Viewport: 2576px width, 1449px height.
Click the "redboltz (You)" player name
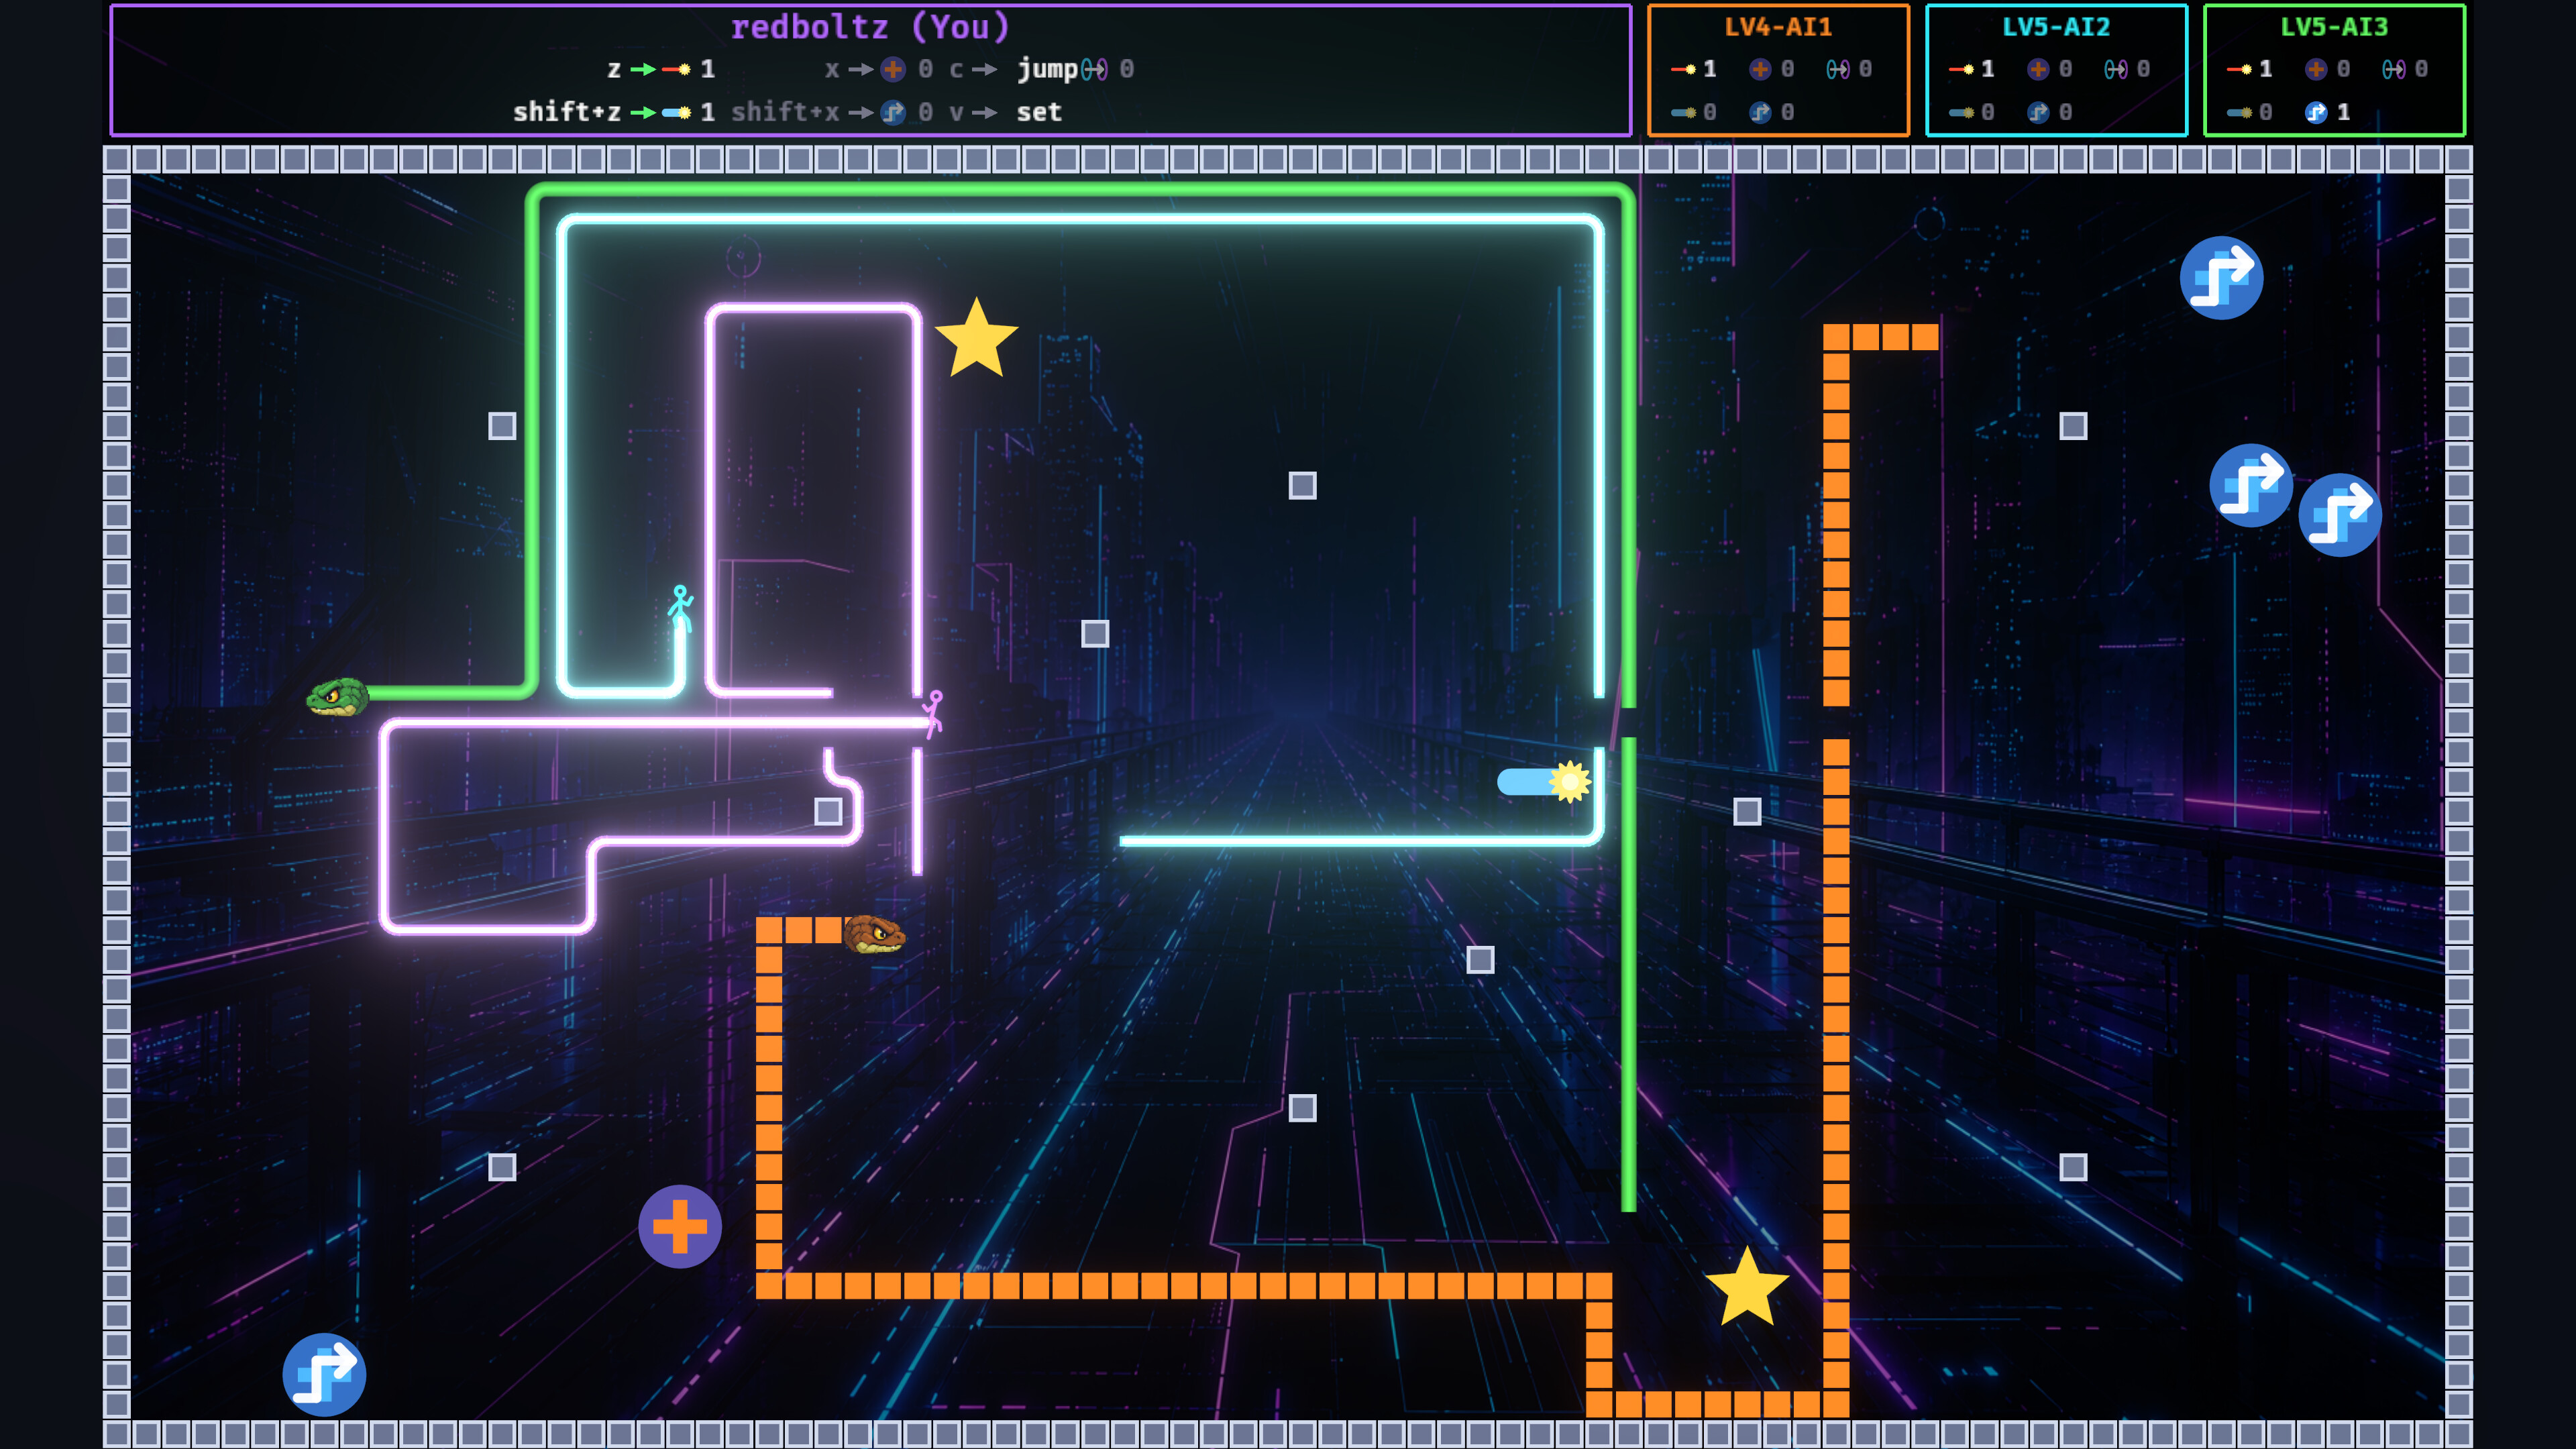pyautogui.click(x=870, y=27)
